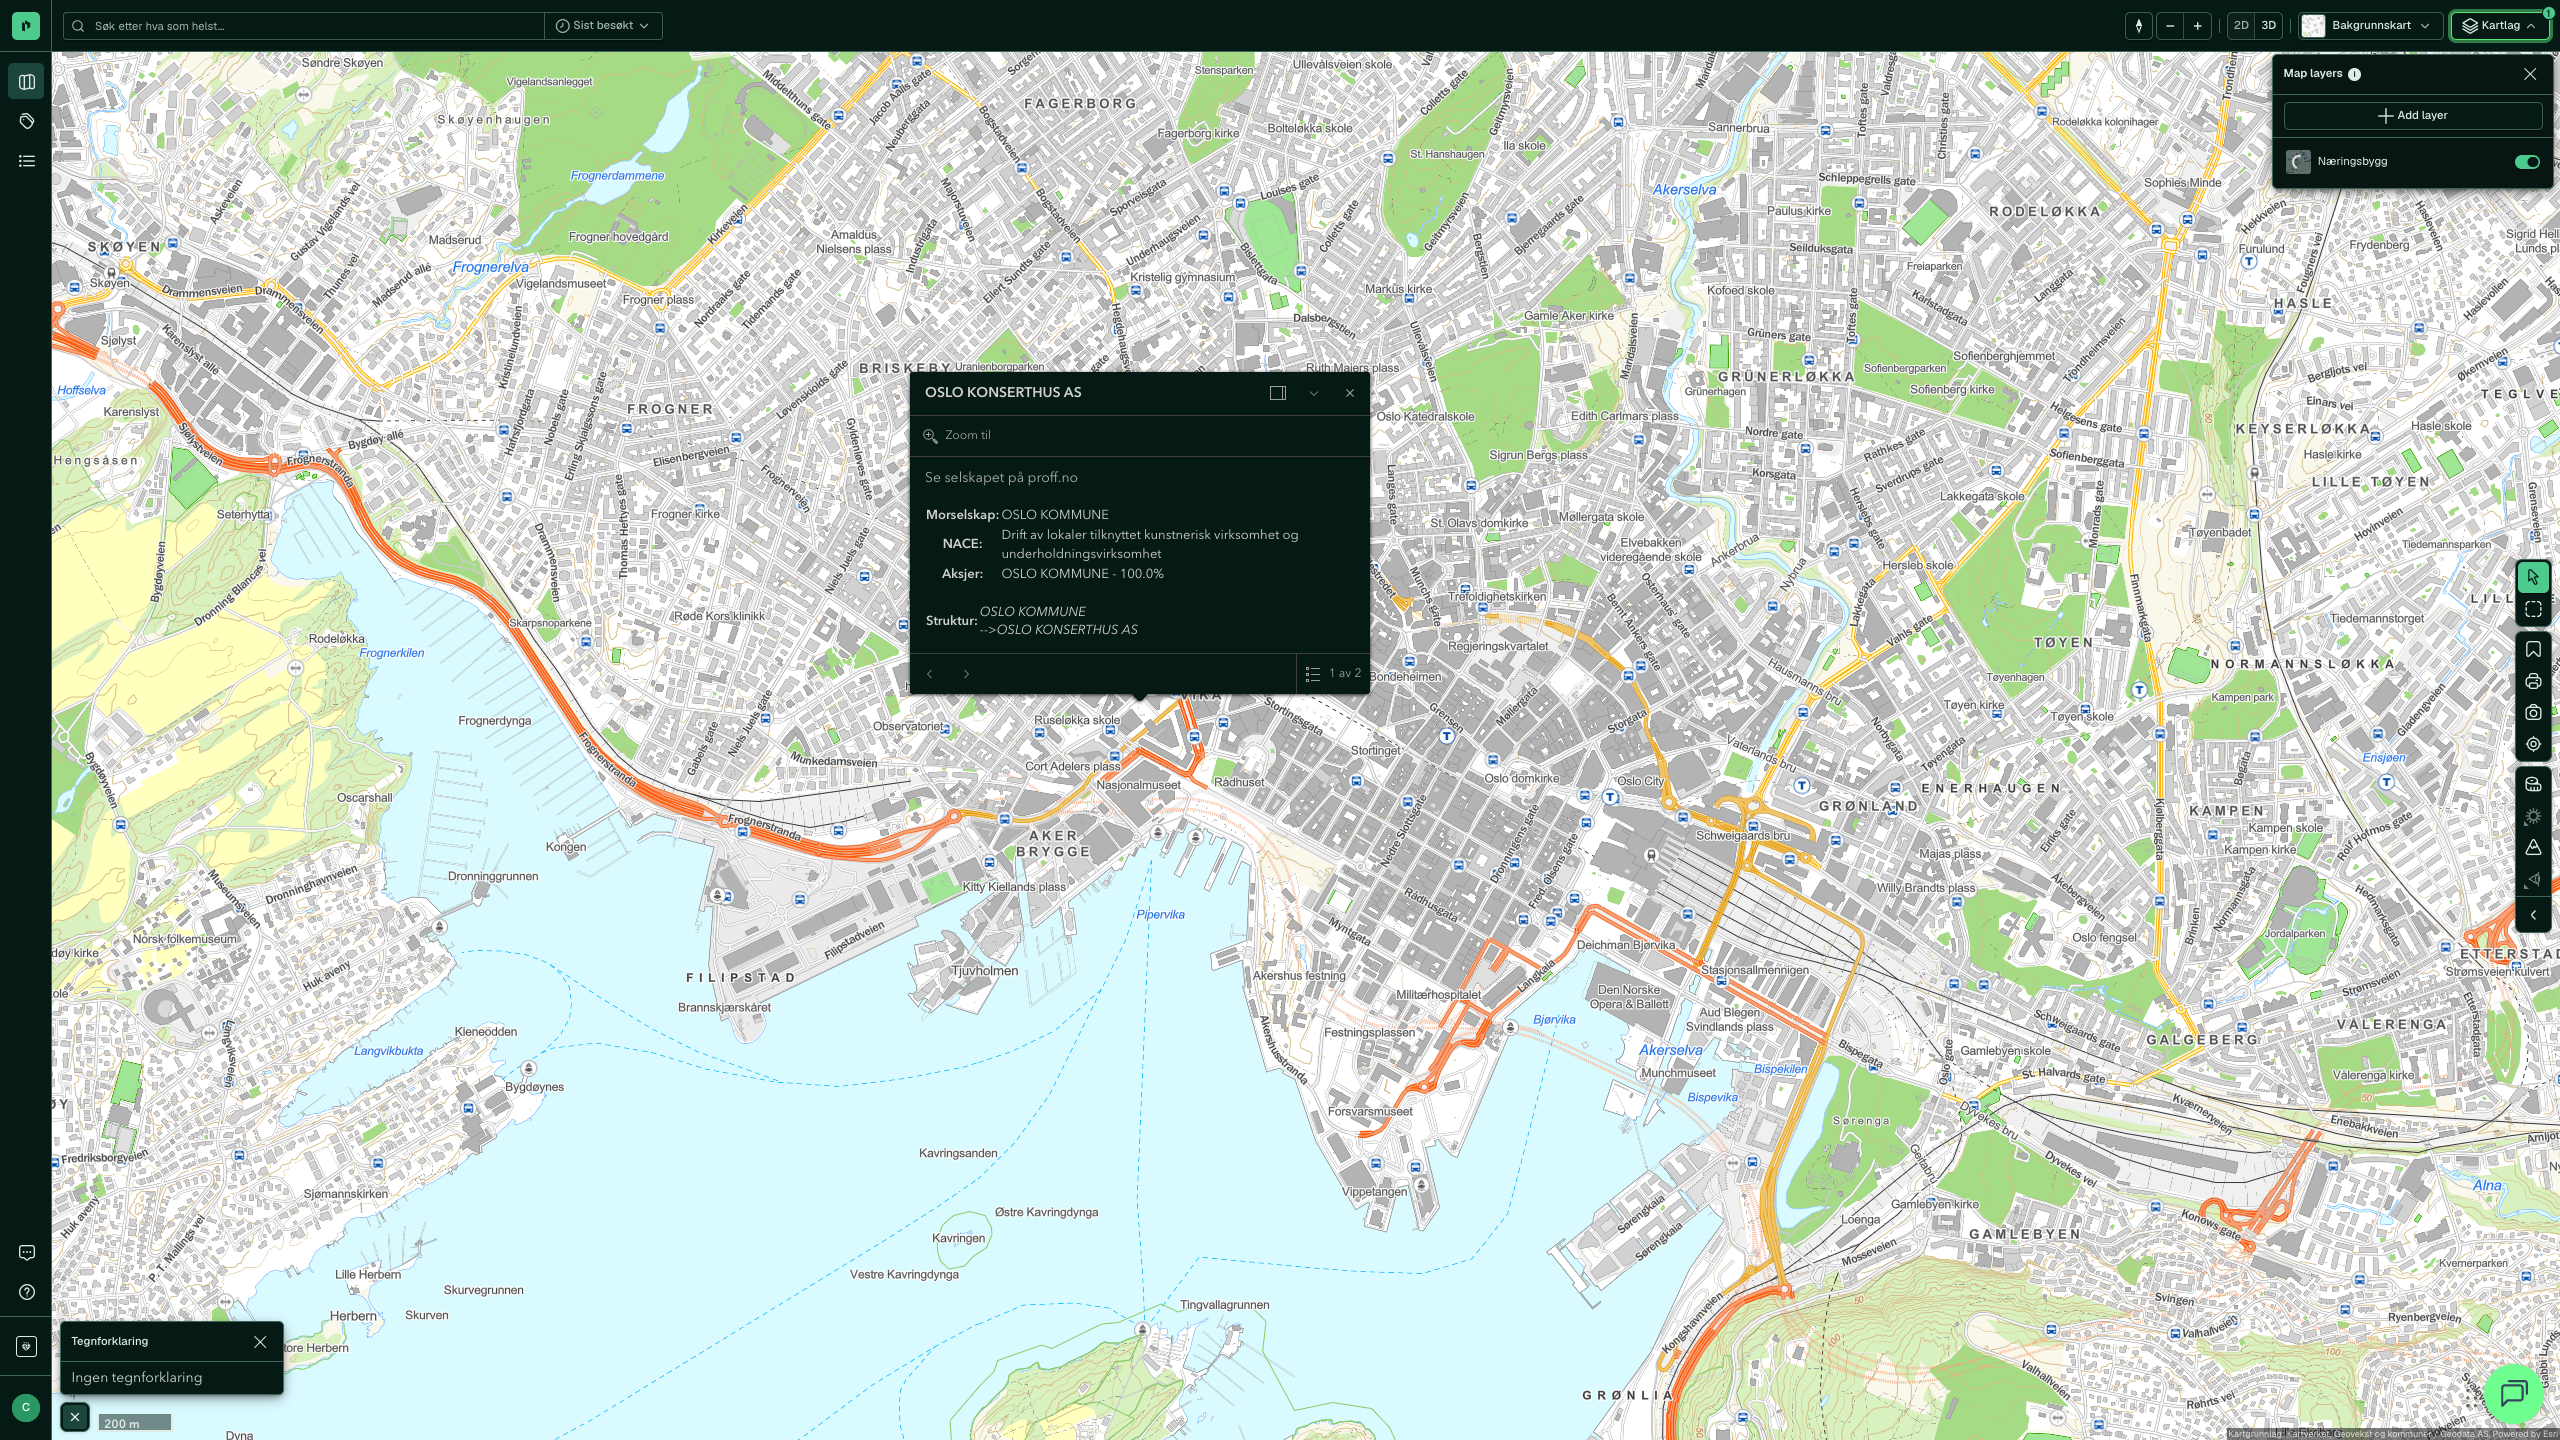Go to next feature in popup
This screenshot has height=1440, width=2560.
966,674
